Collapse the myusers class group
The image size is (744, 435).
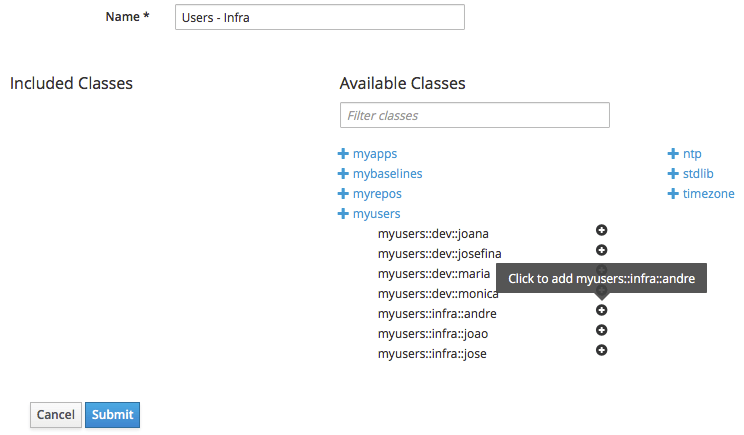click(369, 214)
